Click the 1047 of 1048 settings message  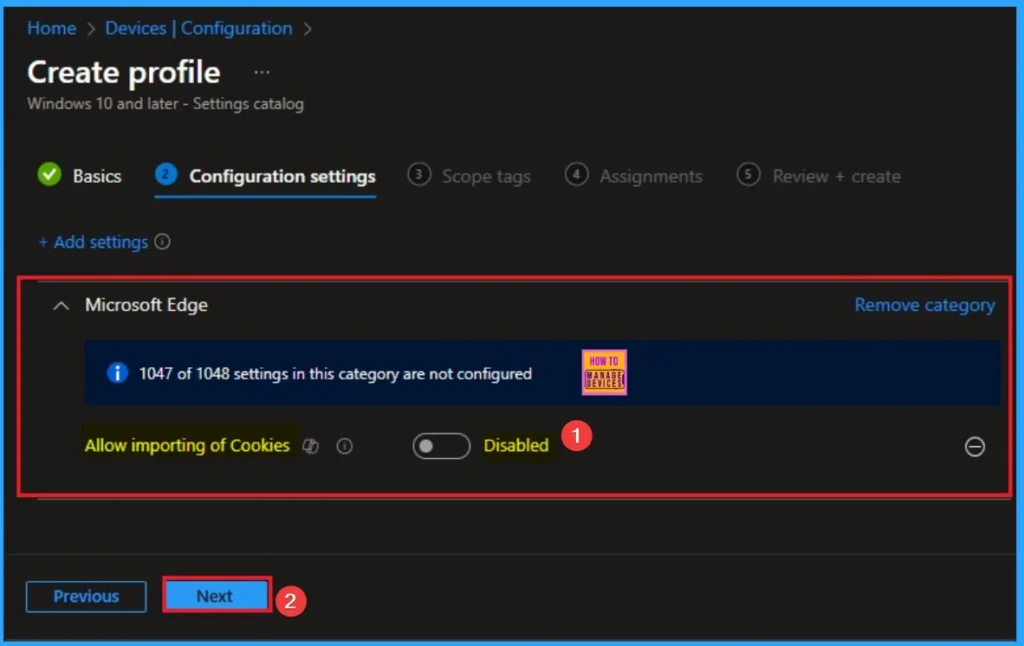[335, 374]
